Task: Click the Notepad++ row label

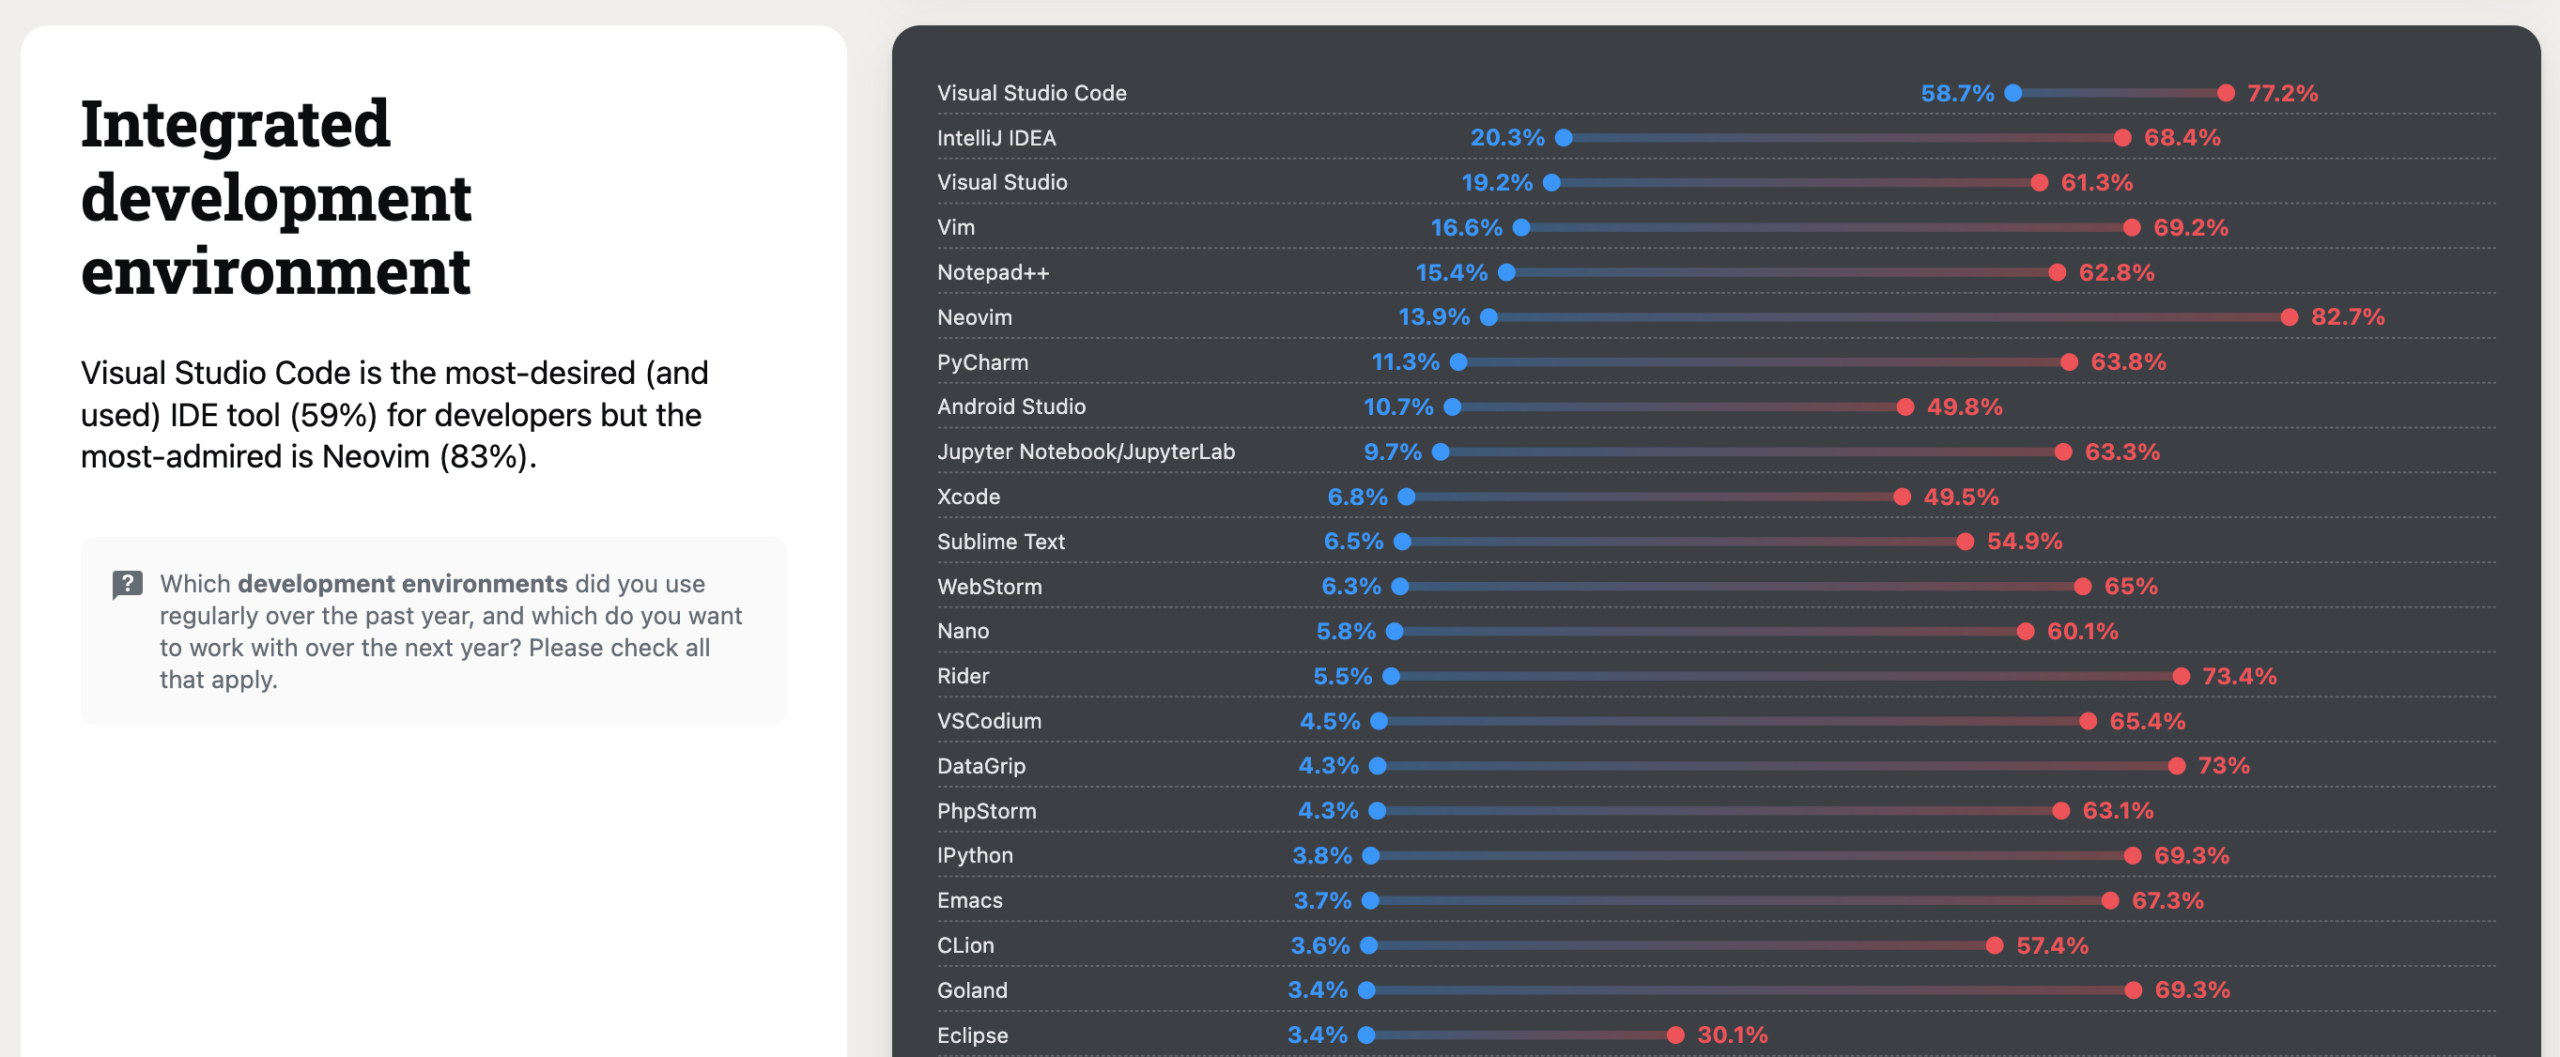Action: [x=993, y=273]
